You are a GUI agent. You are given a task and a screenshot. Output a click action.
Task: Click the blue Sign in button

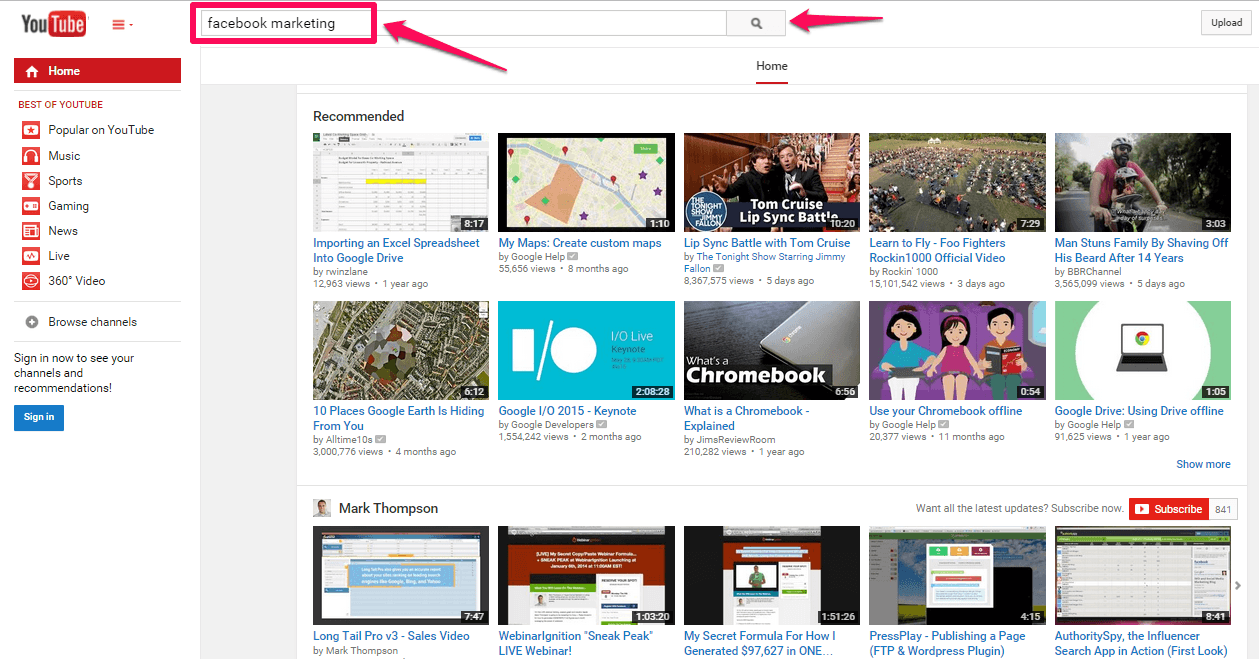pyautogui.click(x=39, y=417)
